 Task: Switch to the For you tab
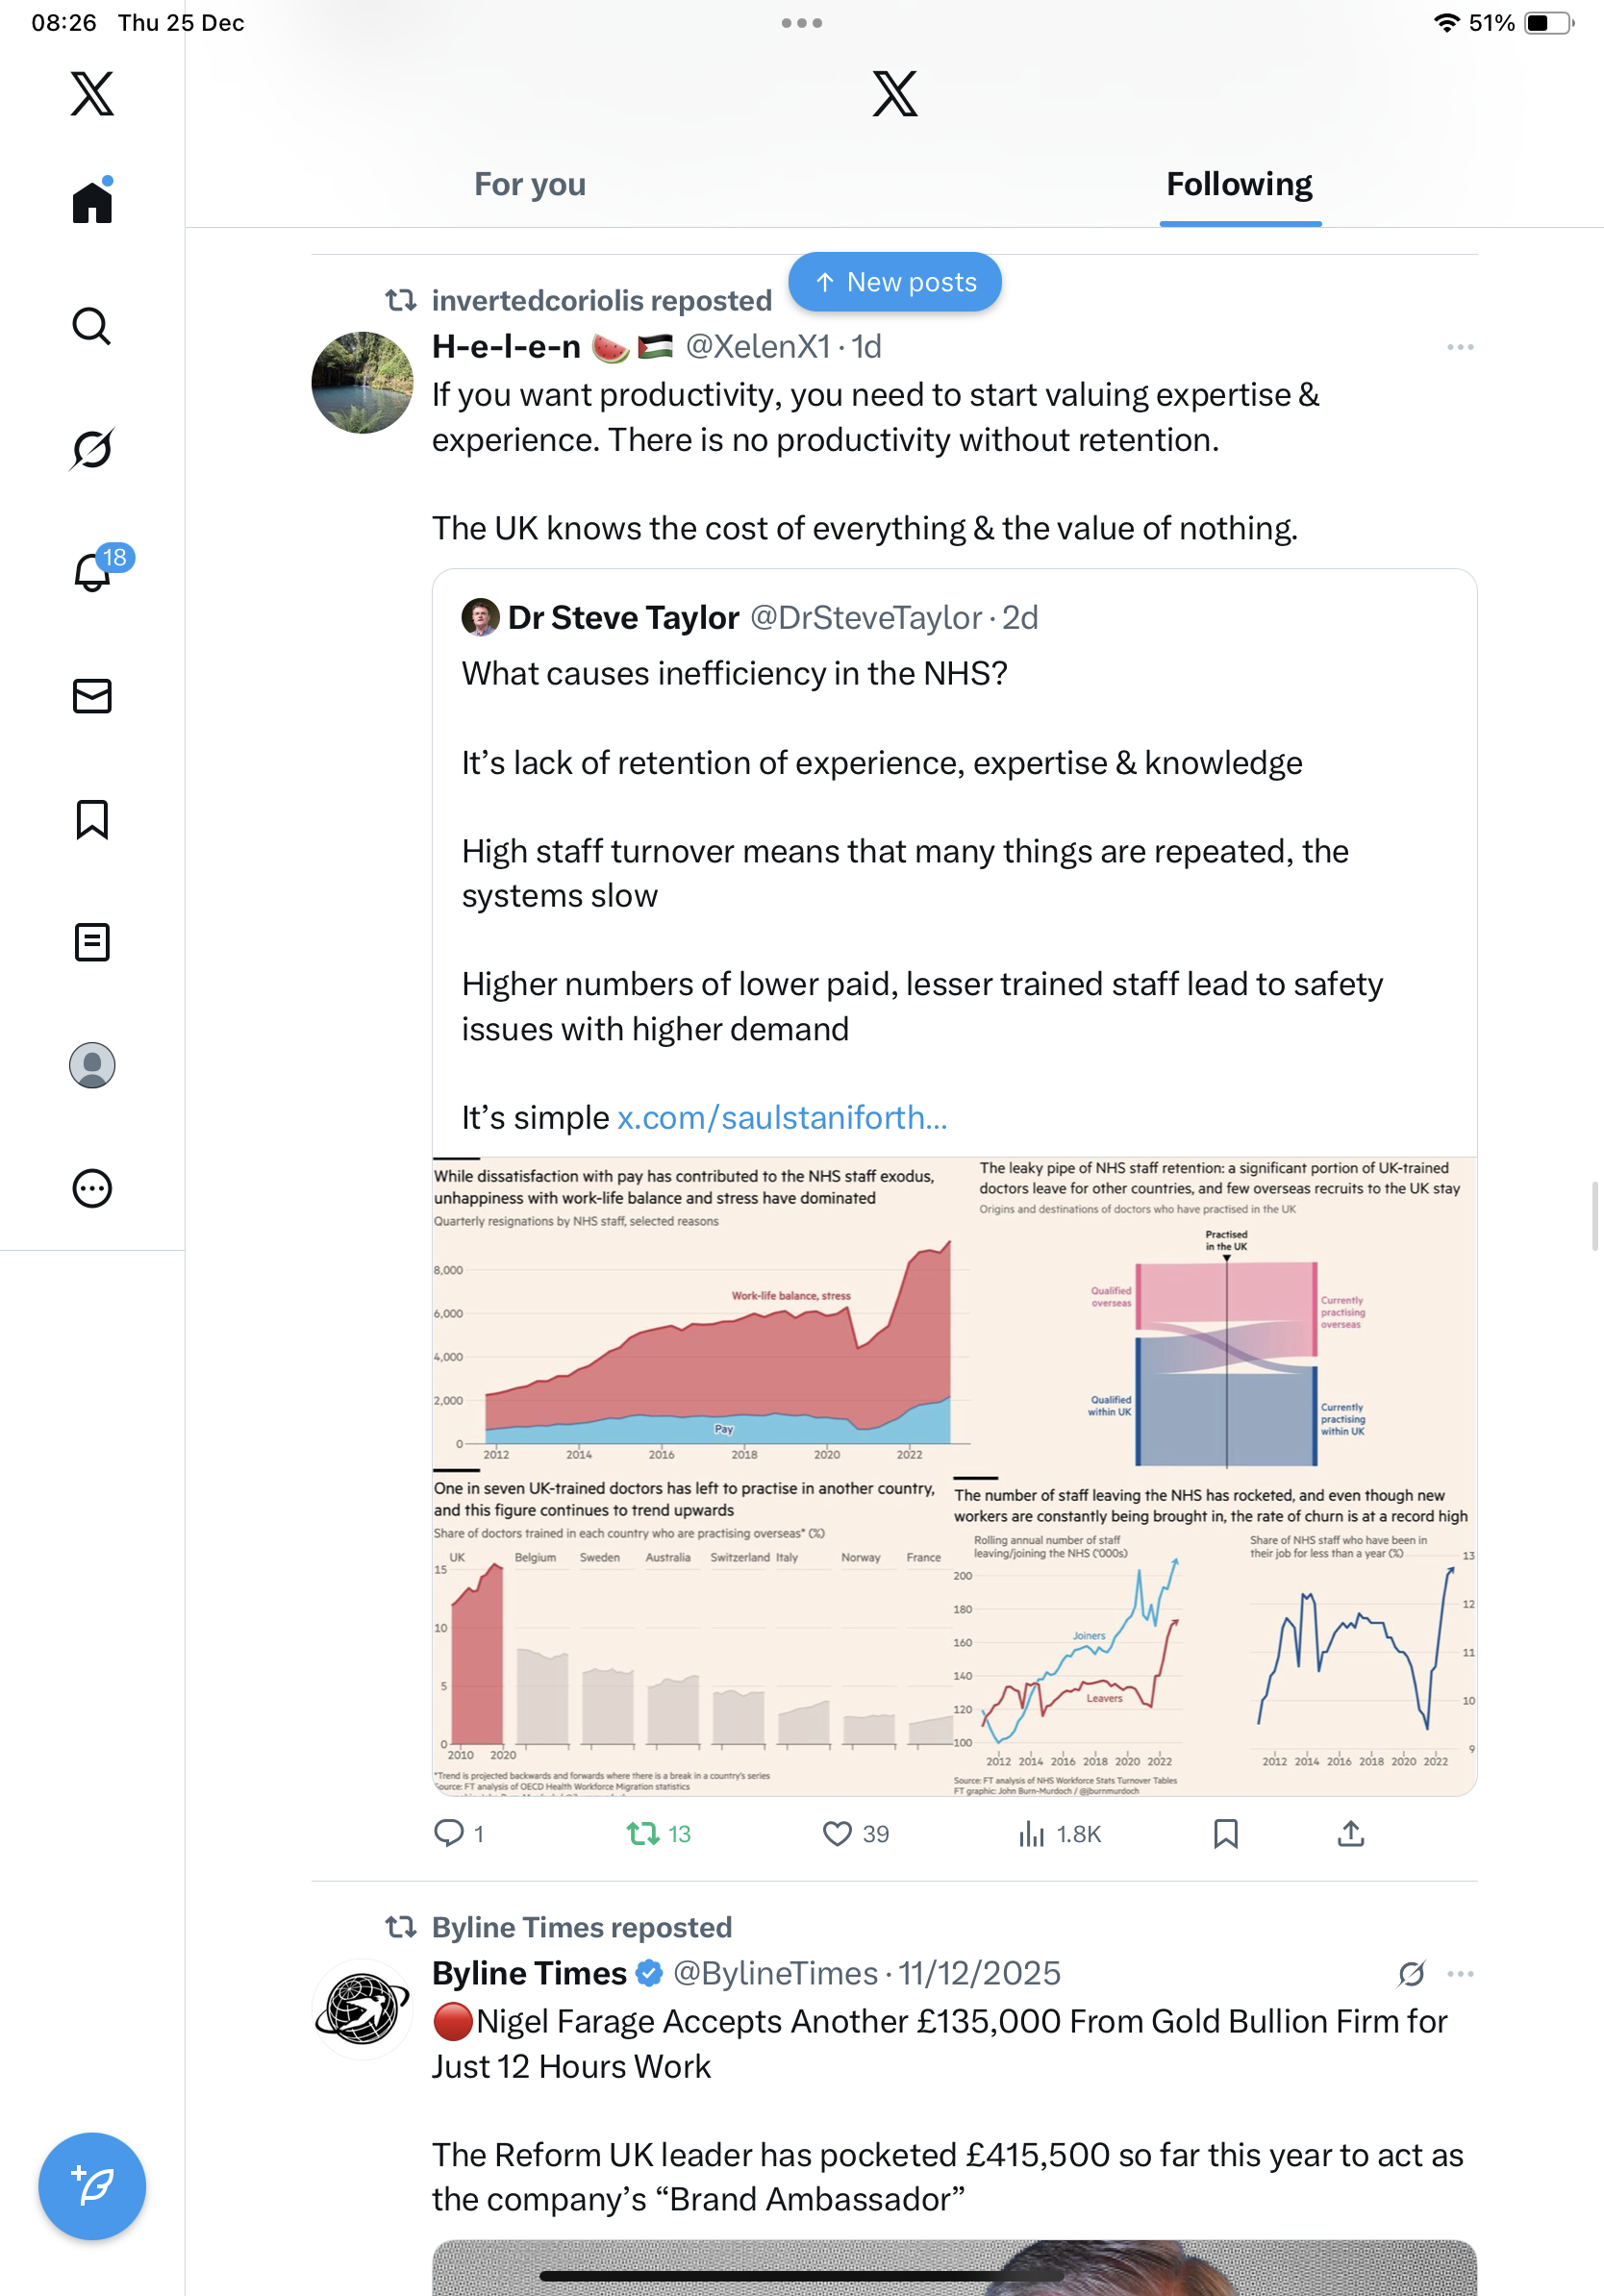point(530,184)
